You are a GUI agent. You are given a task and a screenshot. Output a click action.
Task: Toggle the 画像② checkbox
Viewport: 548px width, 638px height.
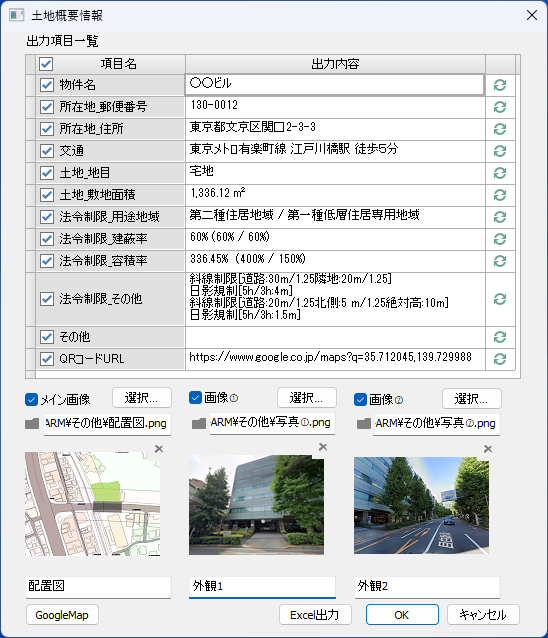click(x=360, y=400)
